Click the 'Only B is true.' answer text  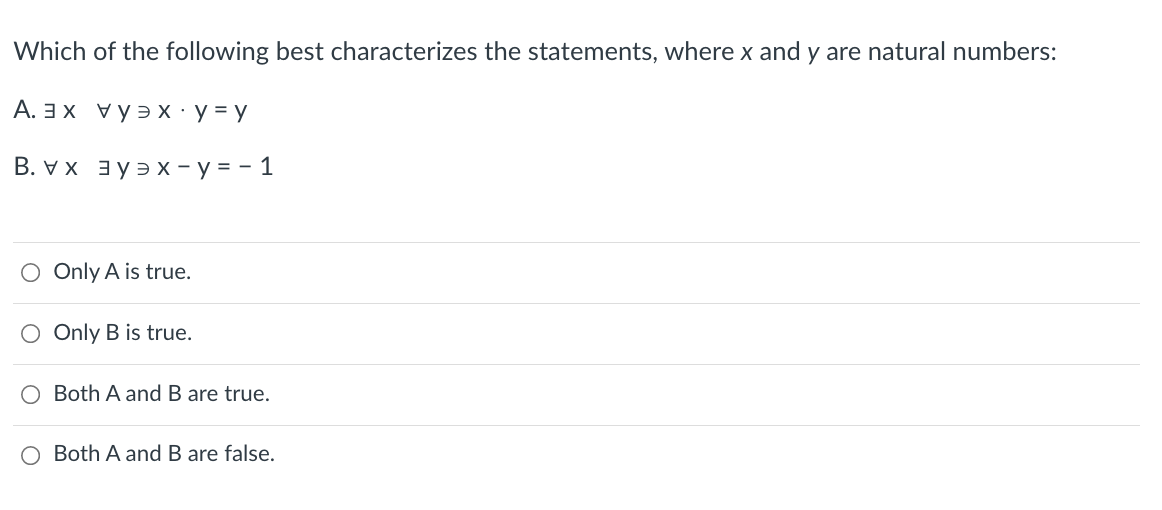[x=123, y=333]
